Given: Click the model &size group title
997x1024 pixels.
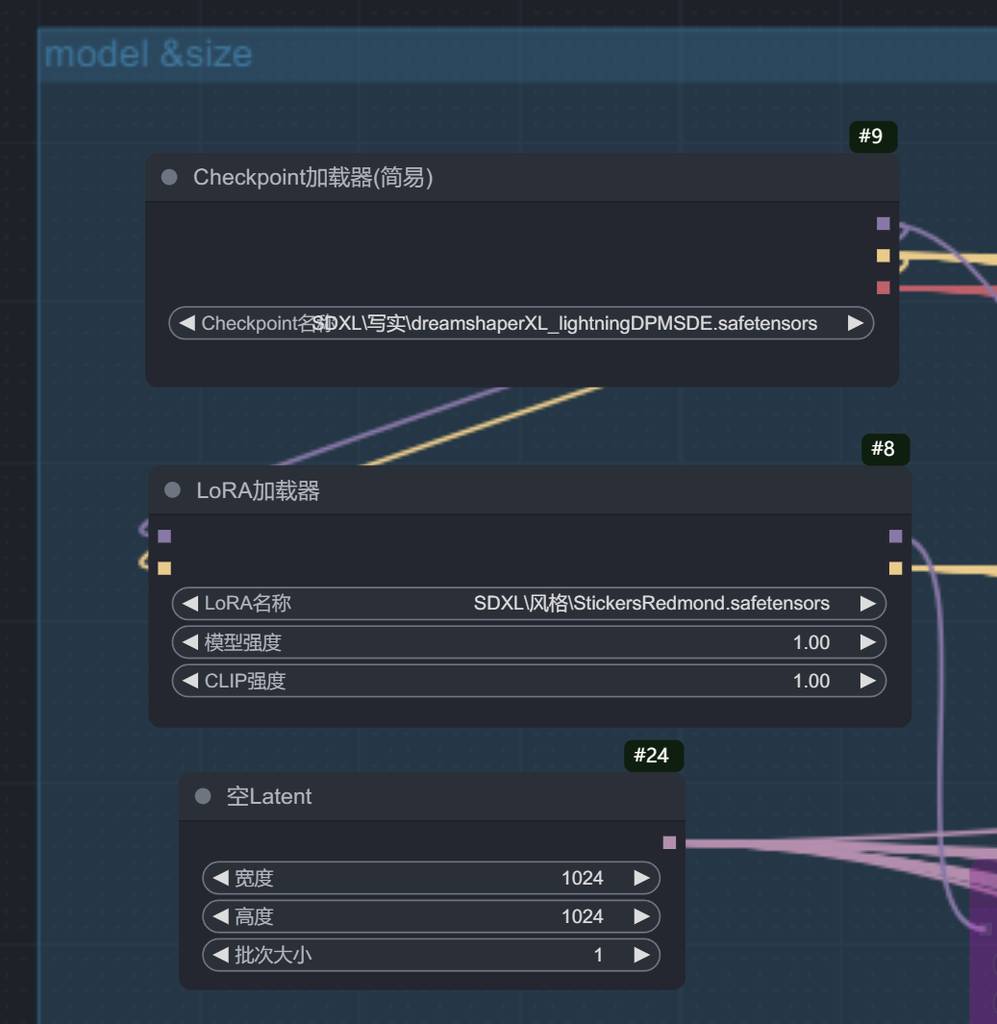Looking at the screenshot, I should (x=148, y=54).
